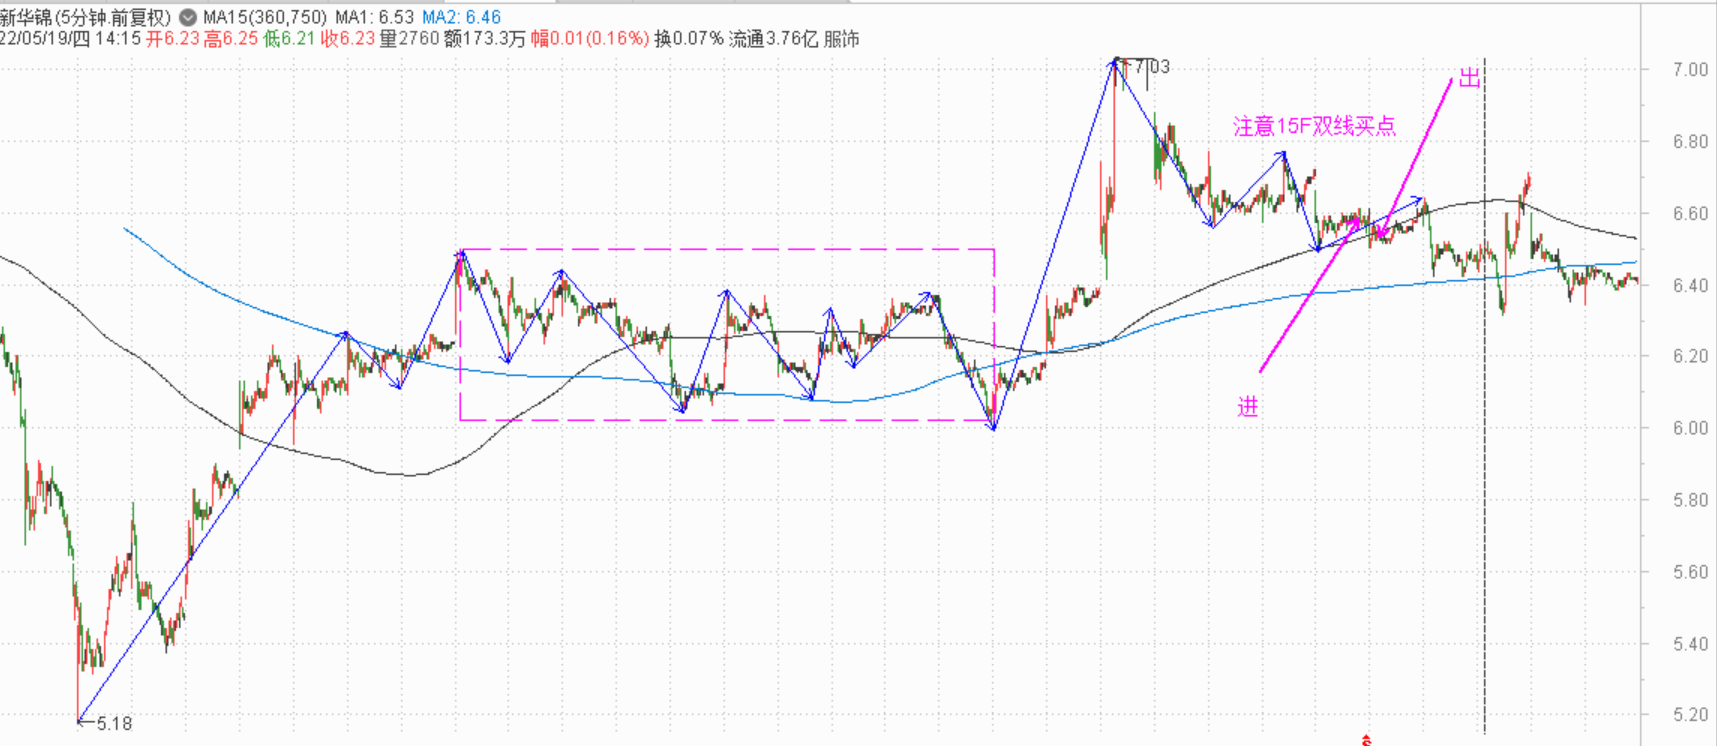This screenshot has height=746, width=1717.
Task: Click the close price 收6.23
Action: click(x=348, y=39)
